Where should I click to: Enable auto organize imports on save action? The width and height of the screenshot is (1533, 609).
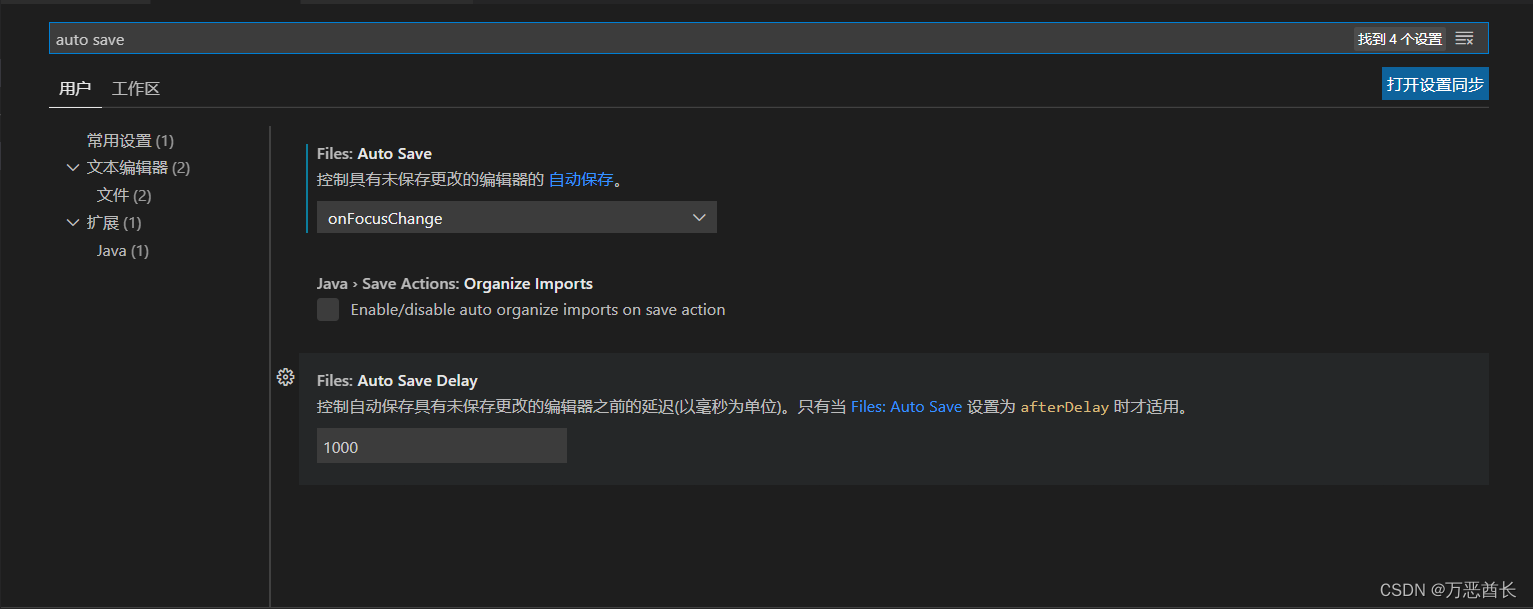pos(328,310)
